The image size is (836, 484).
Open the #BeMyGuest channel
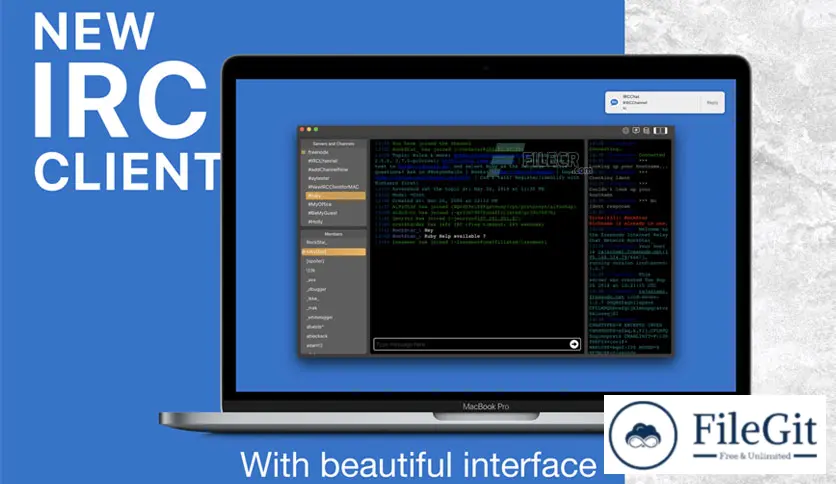coord(323,213)
